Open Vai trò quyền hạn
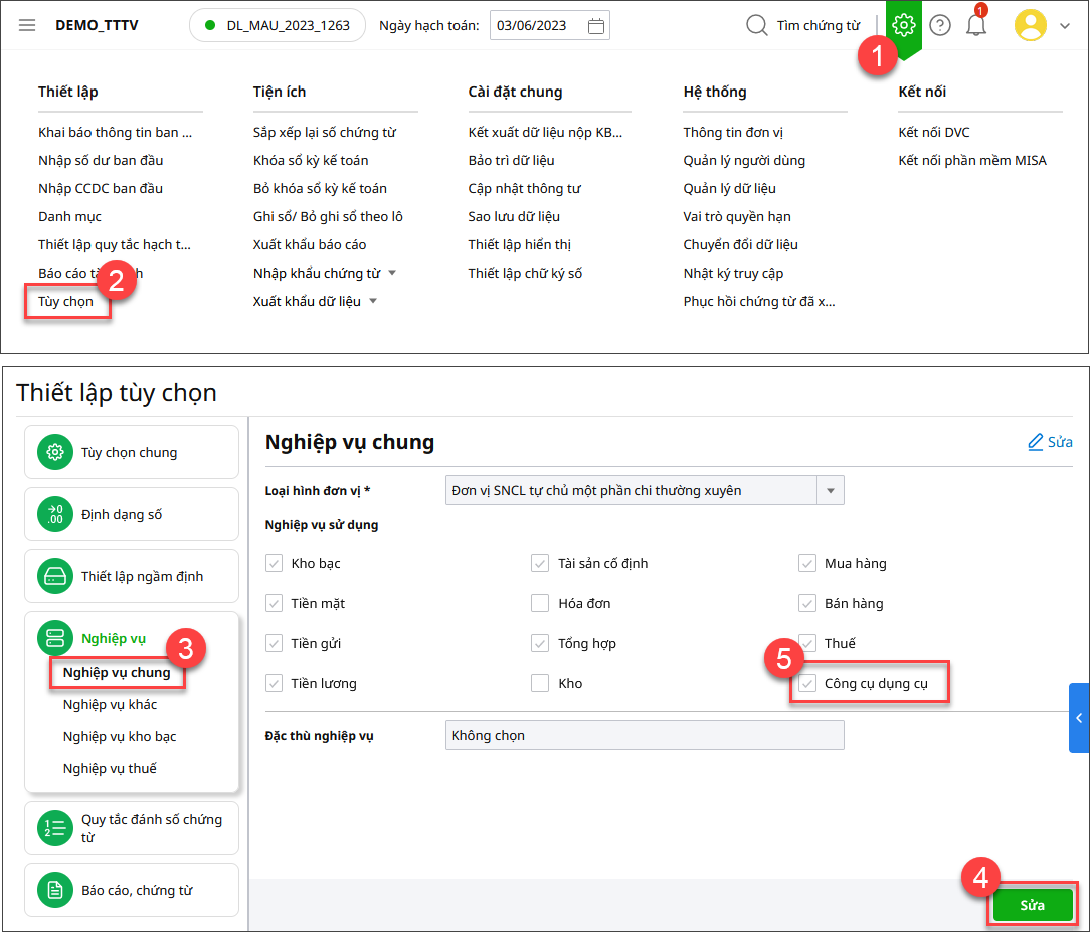Screen dimensions: 1090x932 (x=737, y=217)
